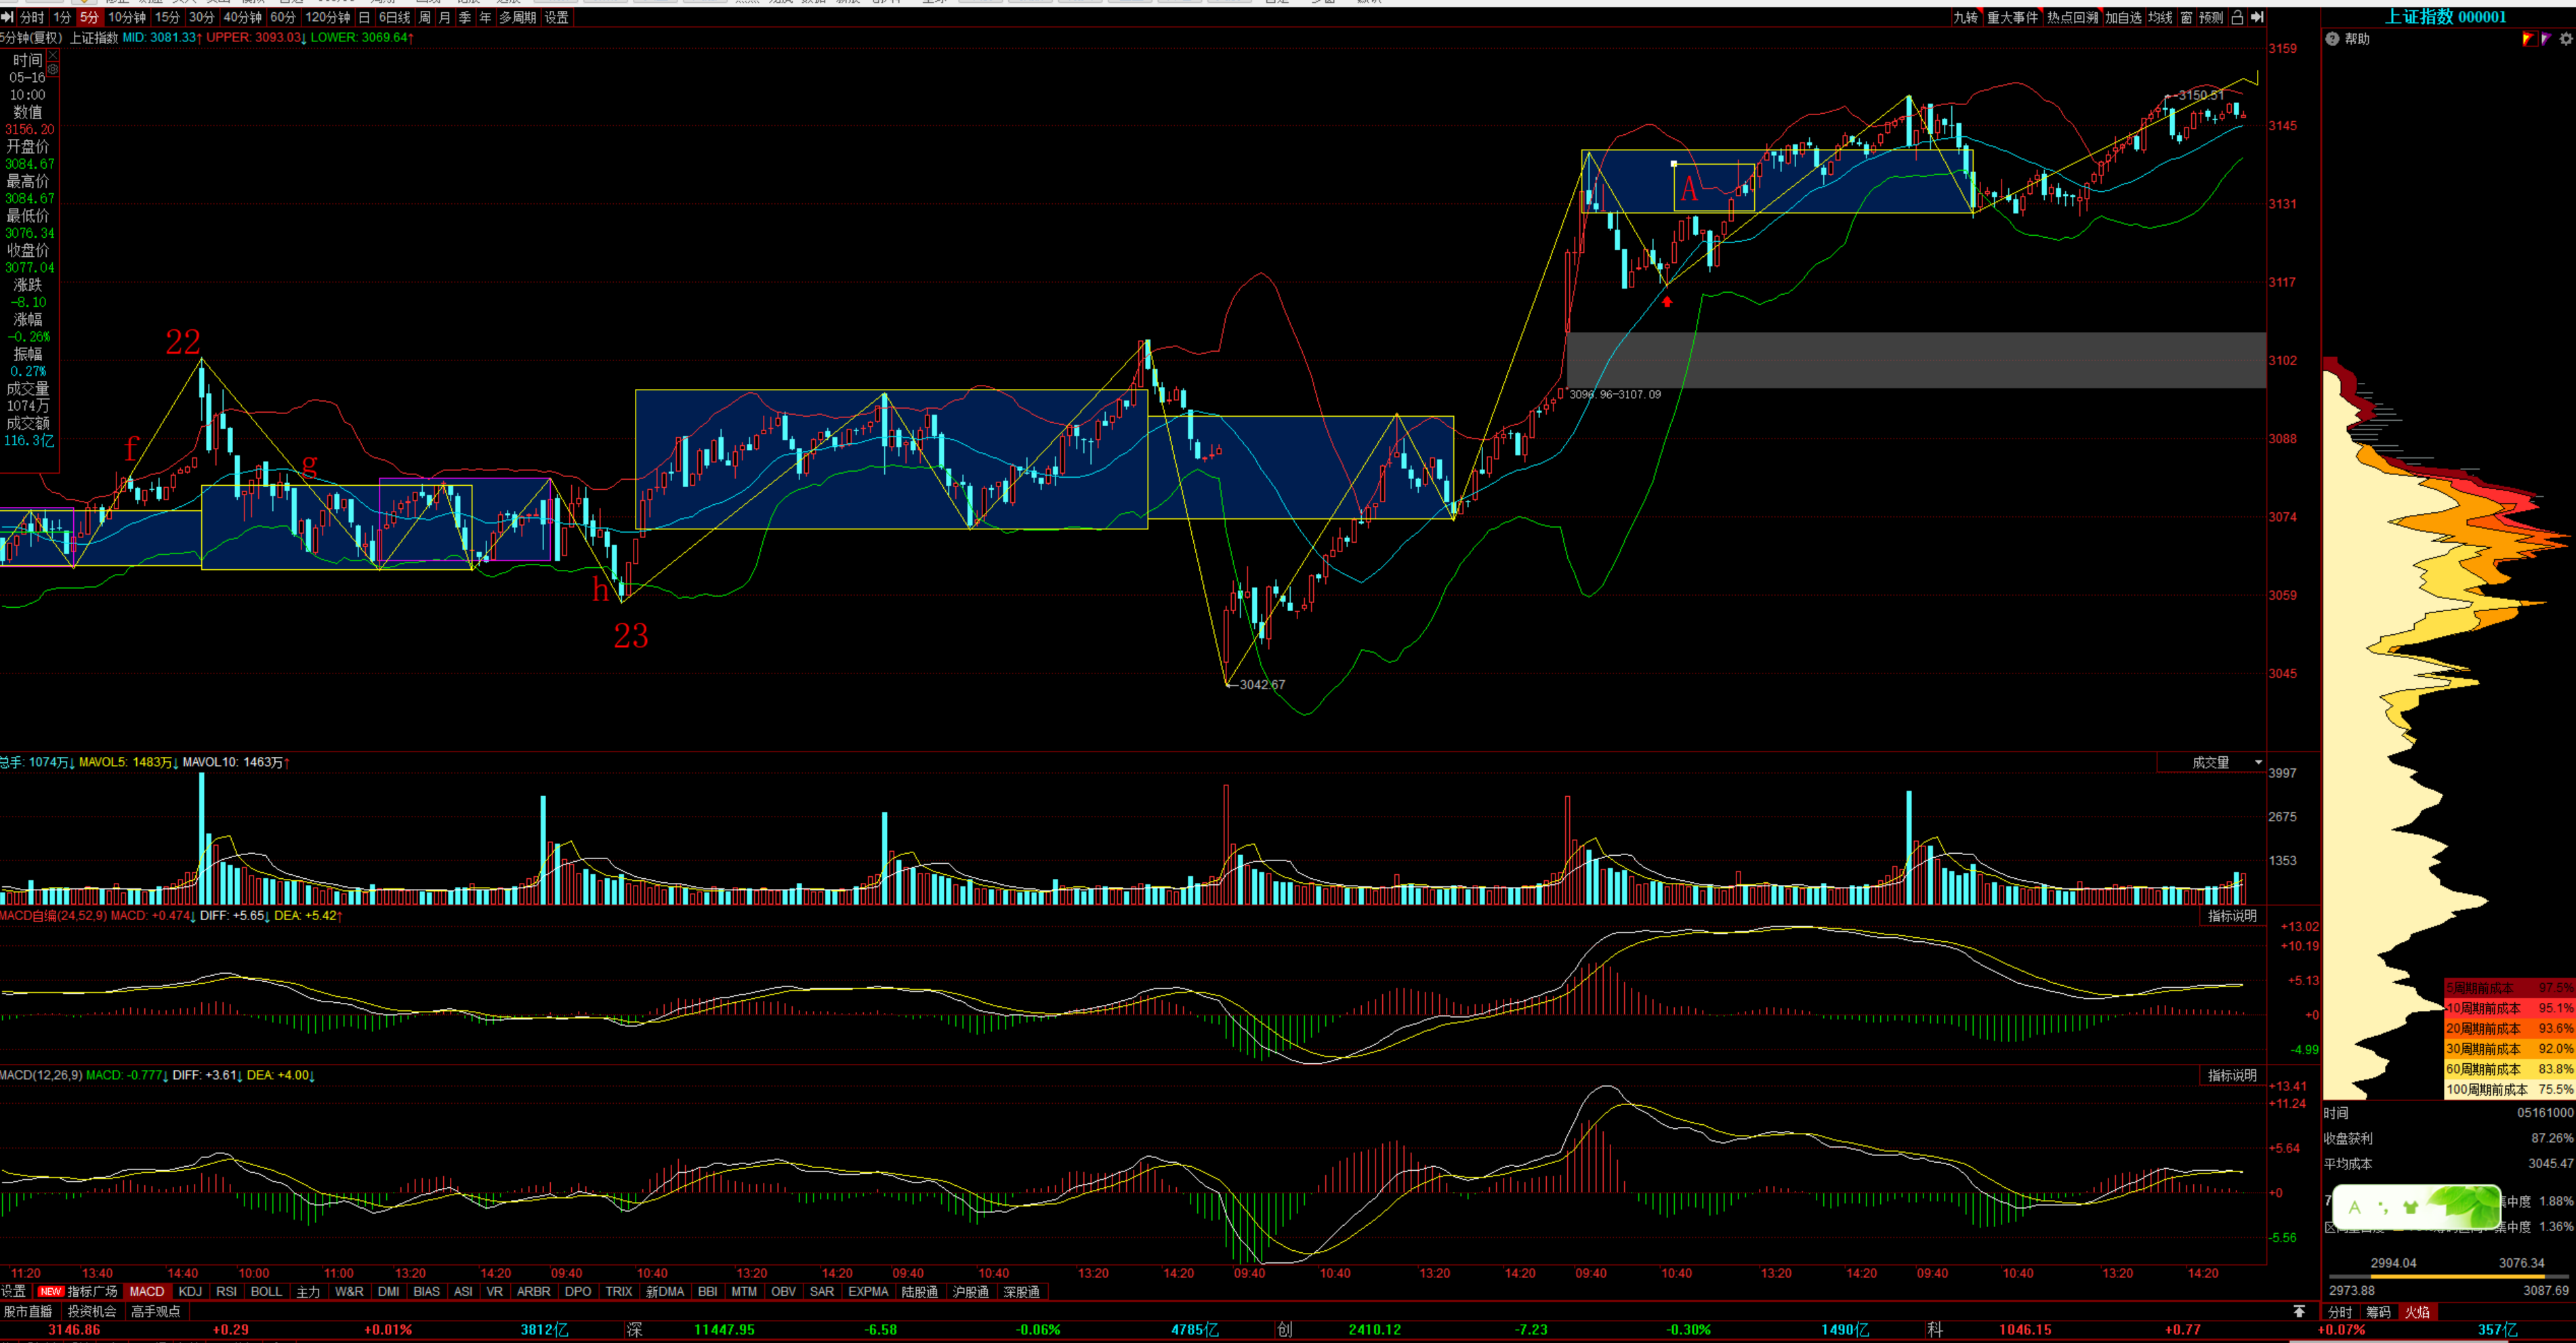The height and width of the screenshot is (1343, 2576).
Task: Click the left collapse arrow beside 分时
Action: click(8, 17)
